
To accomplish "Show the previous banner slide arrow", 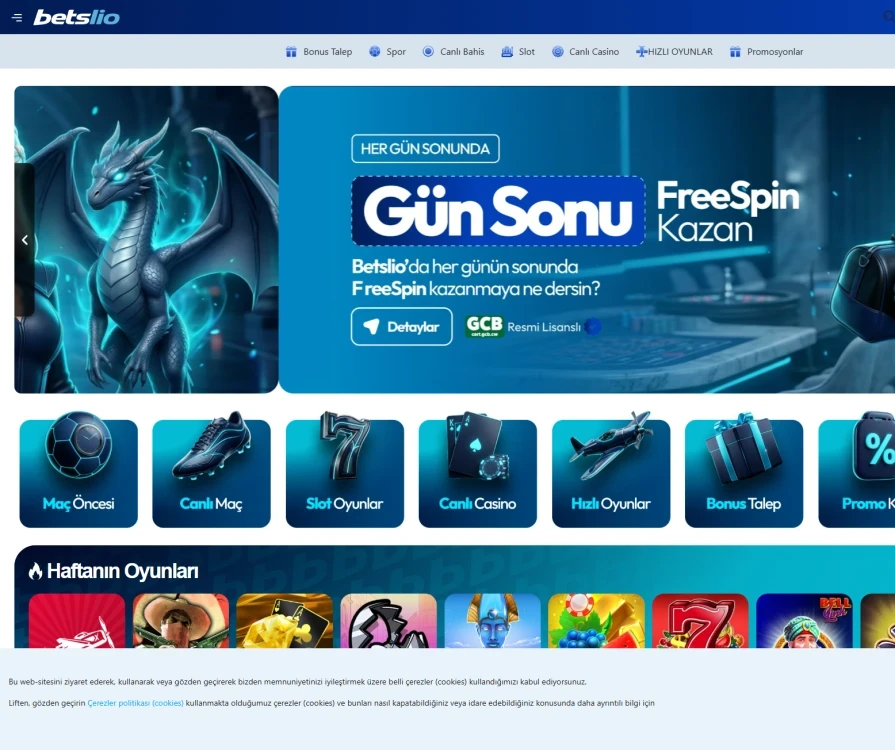I will 25,240.
